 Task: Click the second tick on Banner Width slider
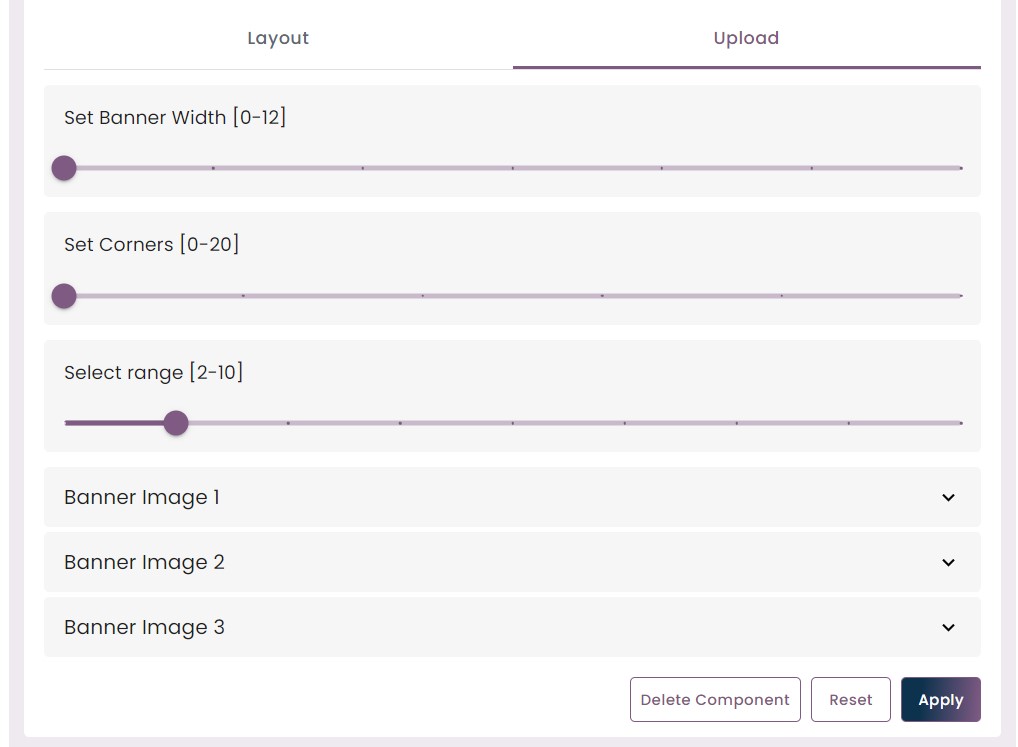click(213, 168)
